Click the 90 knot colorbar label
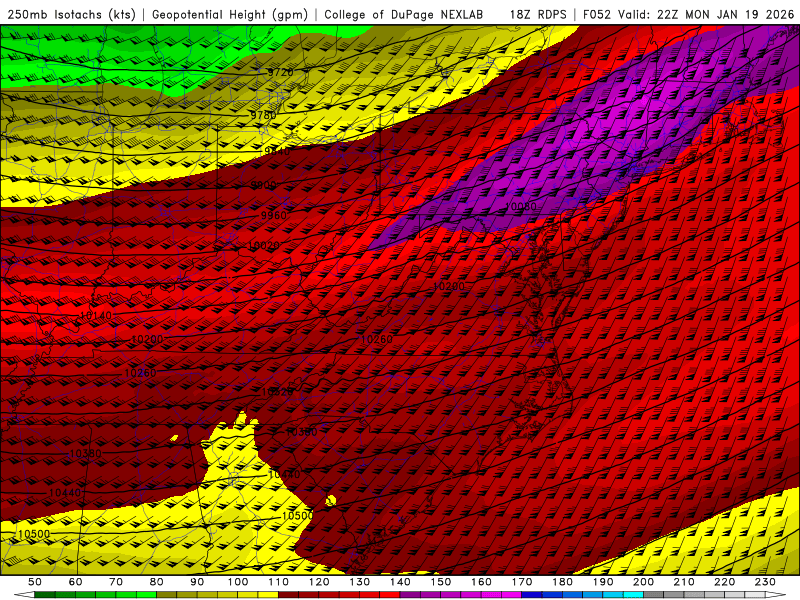The image size is (800, 600). (x=197, y=582)
